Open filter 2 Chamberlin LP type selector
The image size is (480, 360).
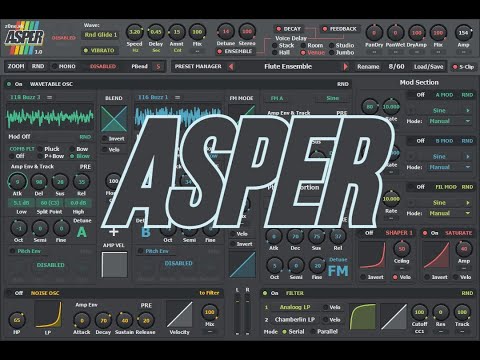pos(295,319)
